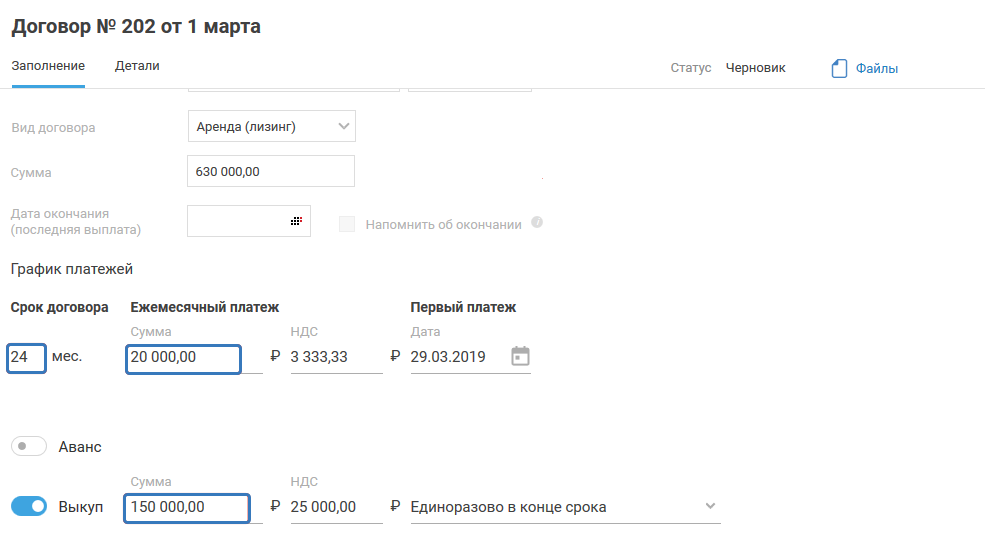Open calendar icon for Первый платеж date
This screenshot has height=544, width=985.
tap(520, 356)
